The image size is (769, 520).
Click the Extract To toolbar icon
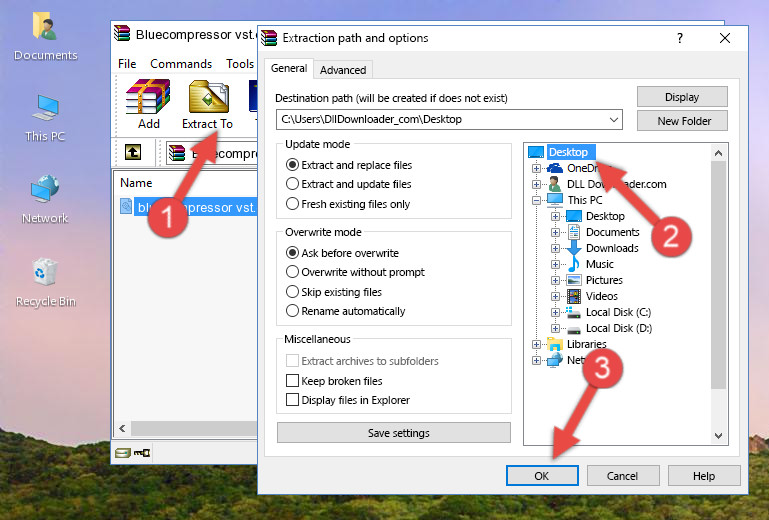[x=207, y=105]
